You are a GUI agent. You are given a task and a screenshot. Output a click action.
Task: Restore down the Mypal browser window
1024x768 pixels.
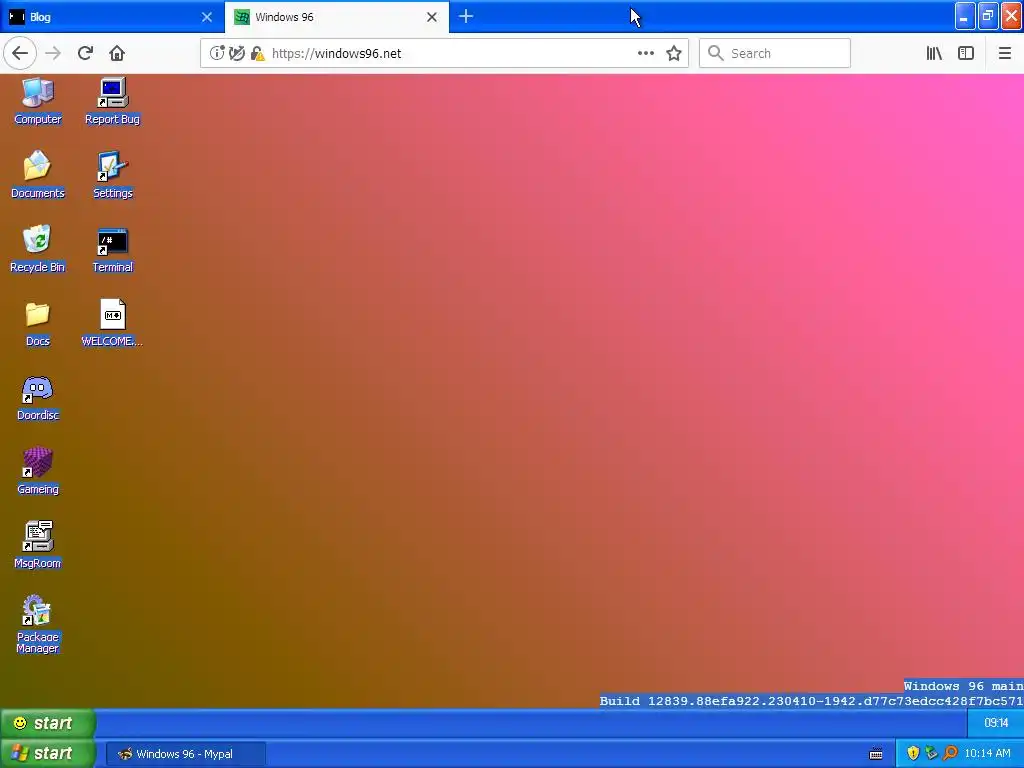(x=988, y=16)
